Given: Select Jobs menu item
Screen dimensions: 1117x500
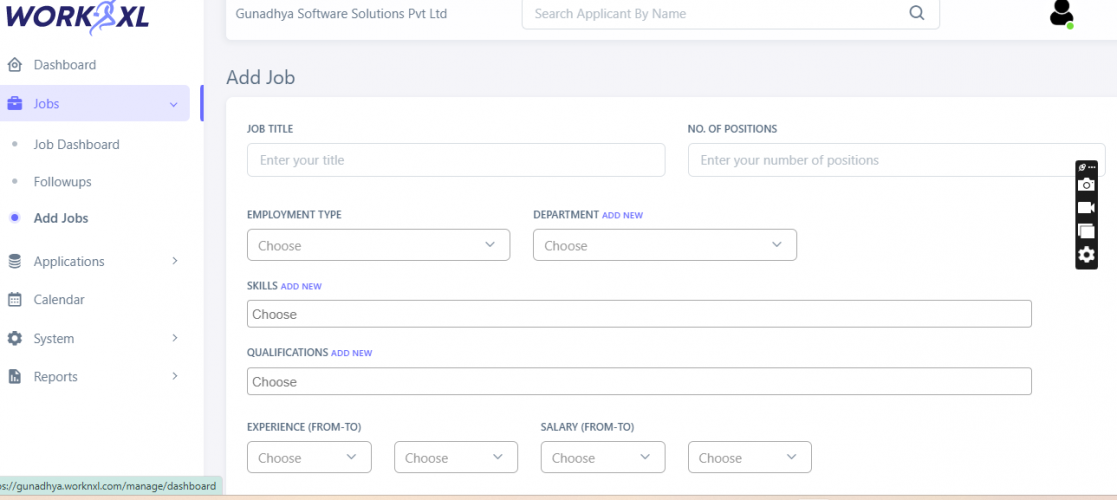Looking at the screenshot, I should click(x=95, y=103).
